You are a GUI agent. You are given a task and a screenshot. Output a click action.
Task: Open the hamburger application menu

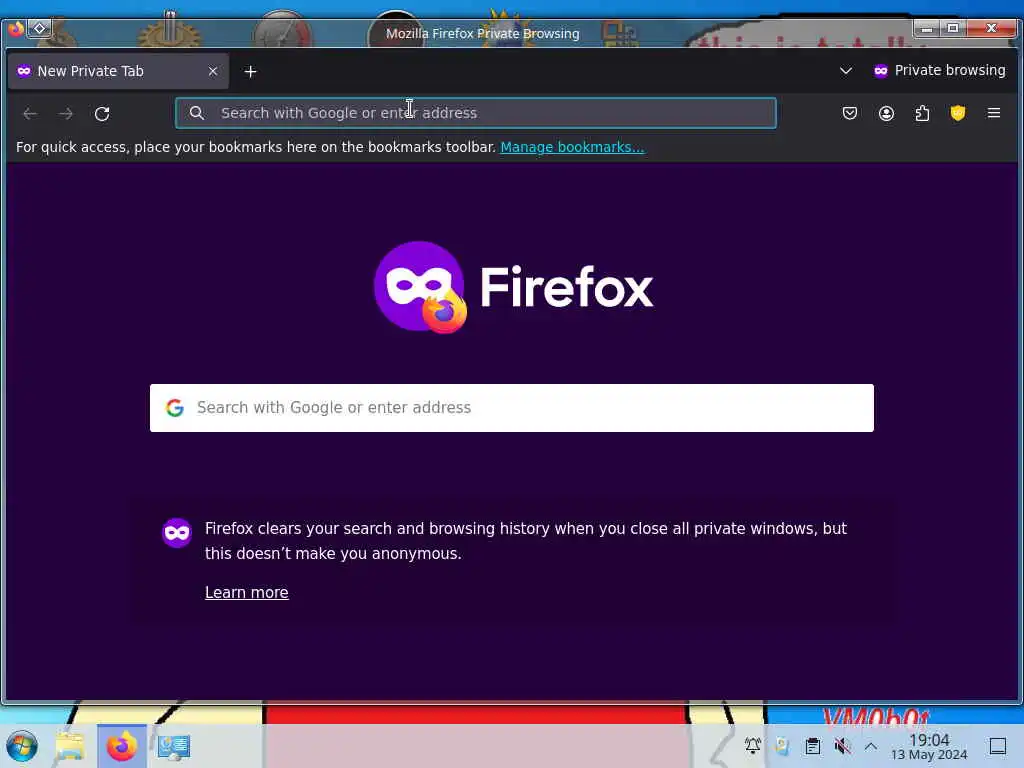(994, 114)
